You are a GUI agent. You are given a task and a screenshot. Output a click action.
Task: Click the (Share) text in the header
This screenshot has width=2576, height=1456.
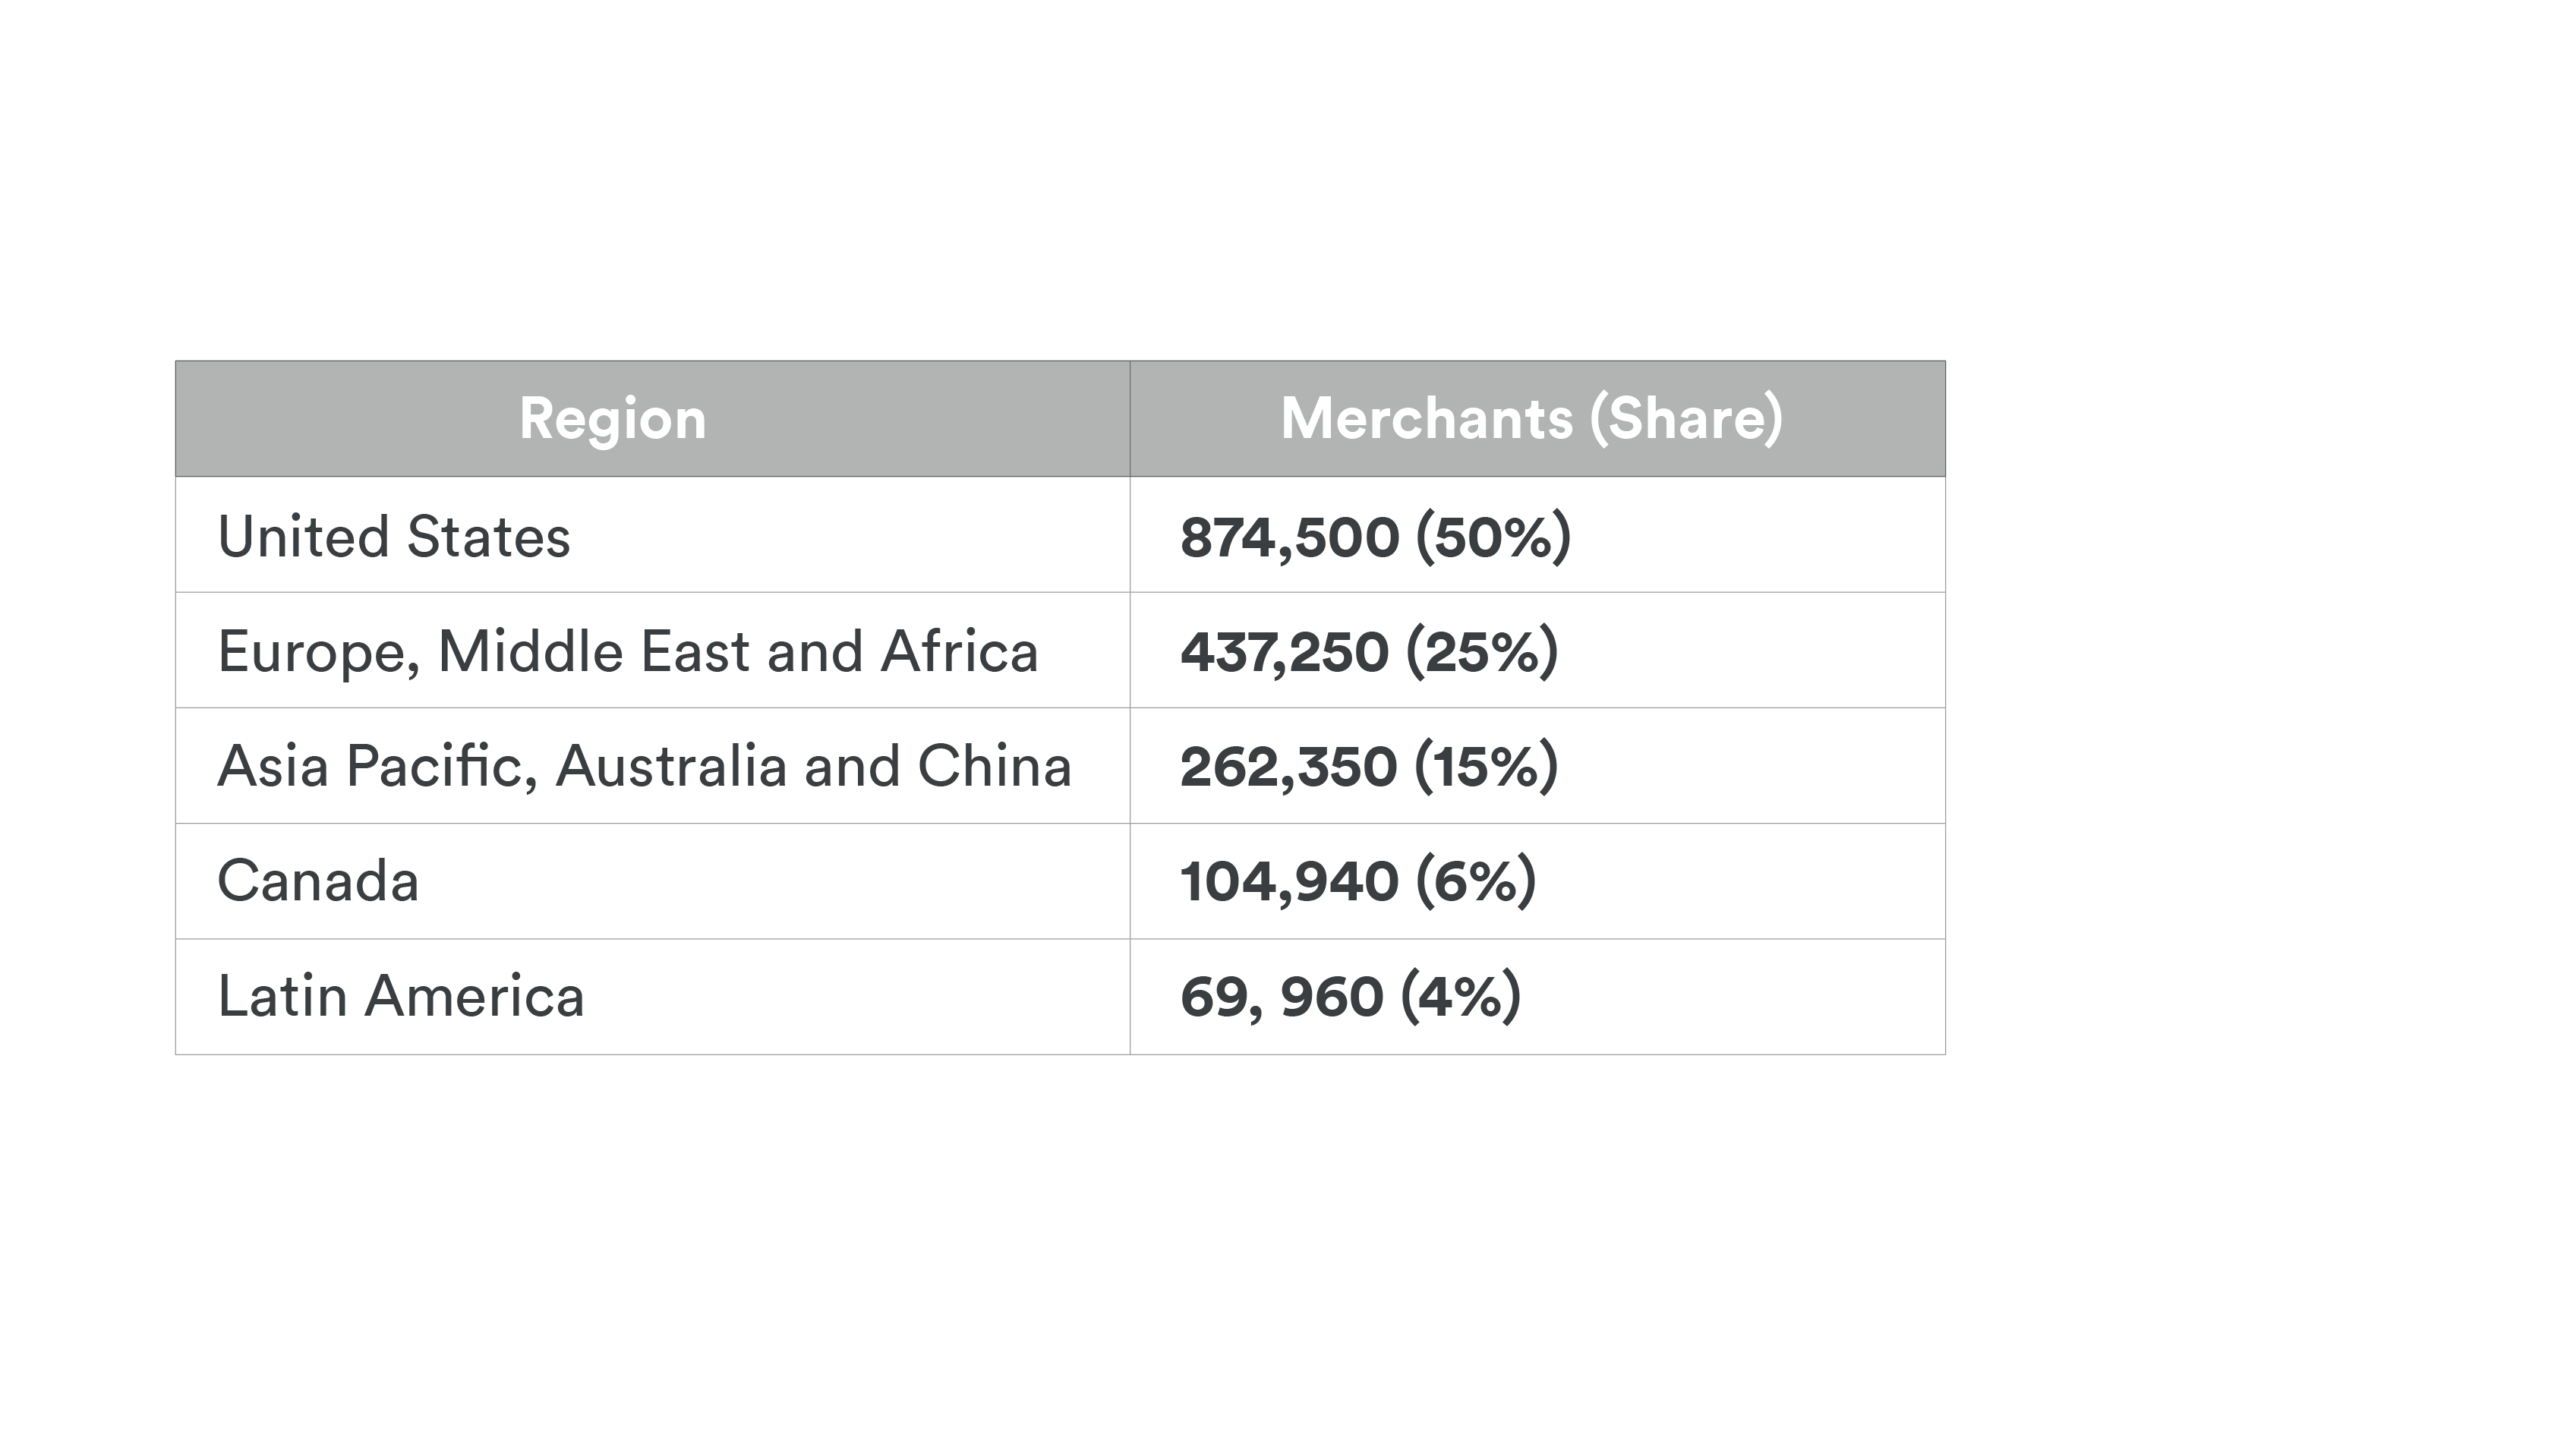pos(1686,418)
